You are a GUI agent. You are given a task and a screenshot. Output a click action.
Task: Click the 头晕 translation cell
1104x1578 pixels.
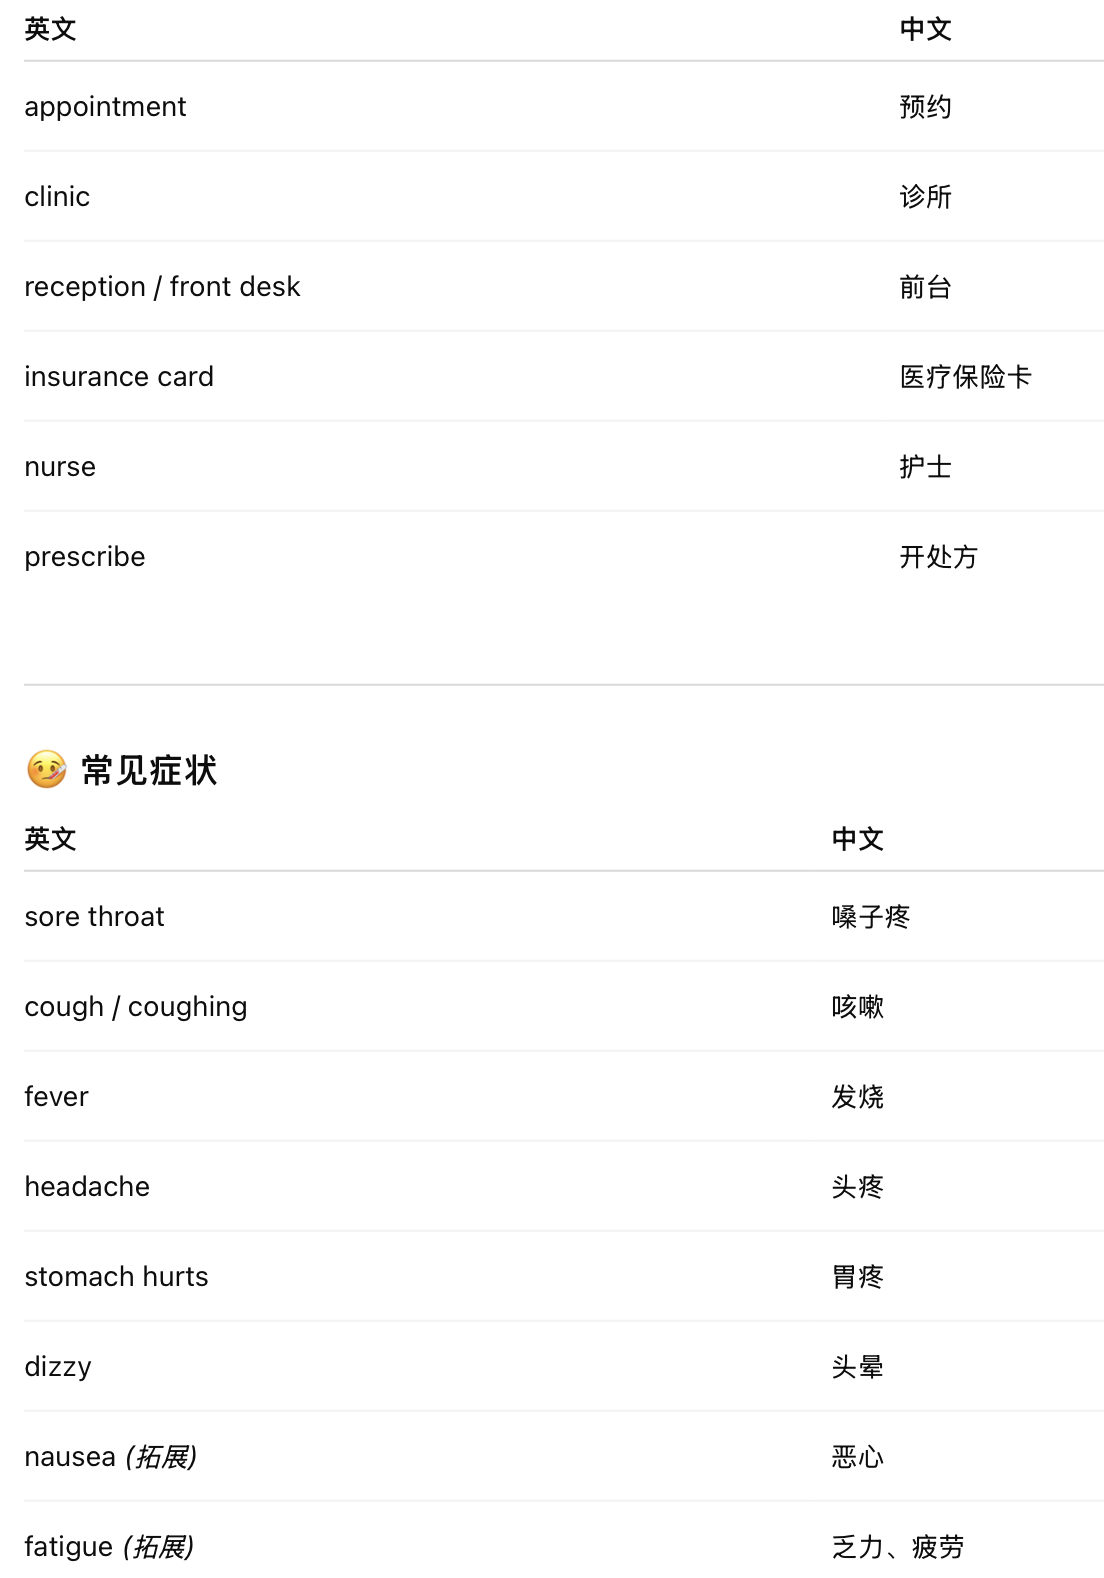pyautogui.click(x=857, y=1367)
